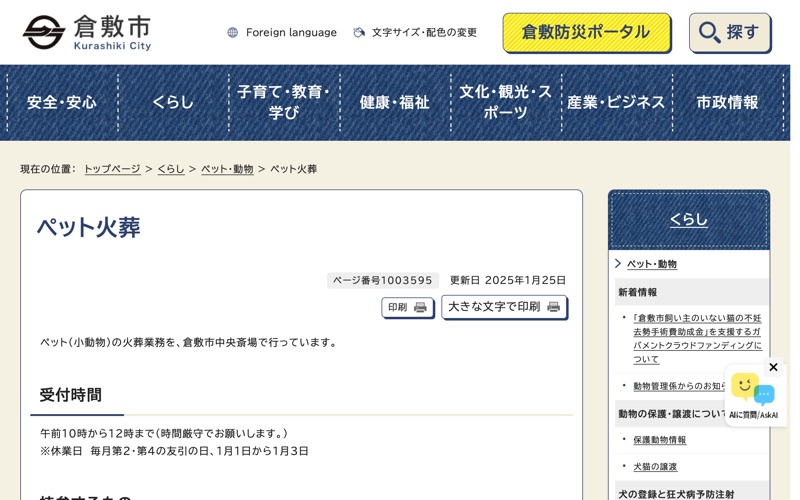Click the palette icon for text size settings

point(359,33)
